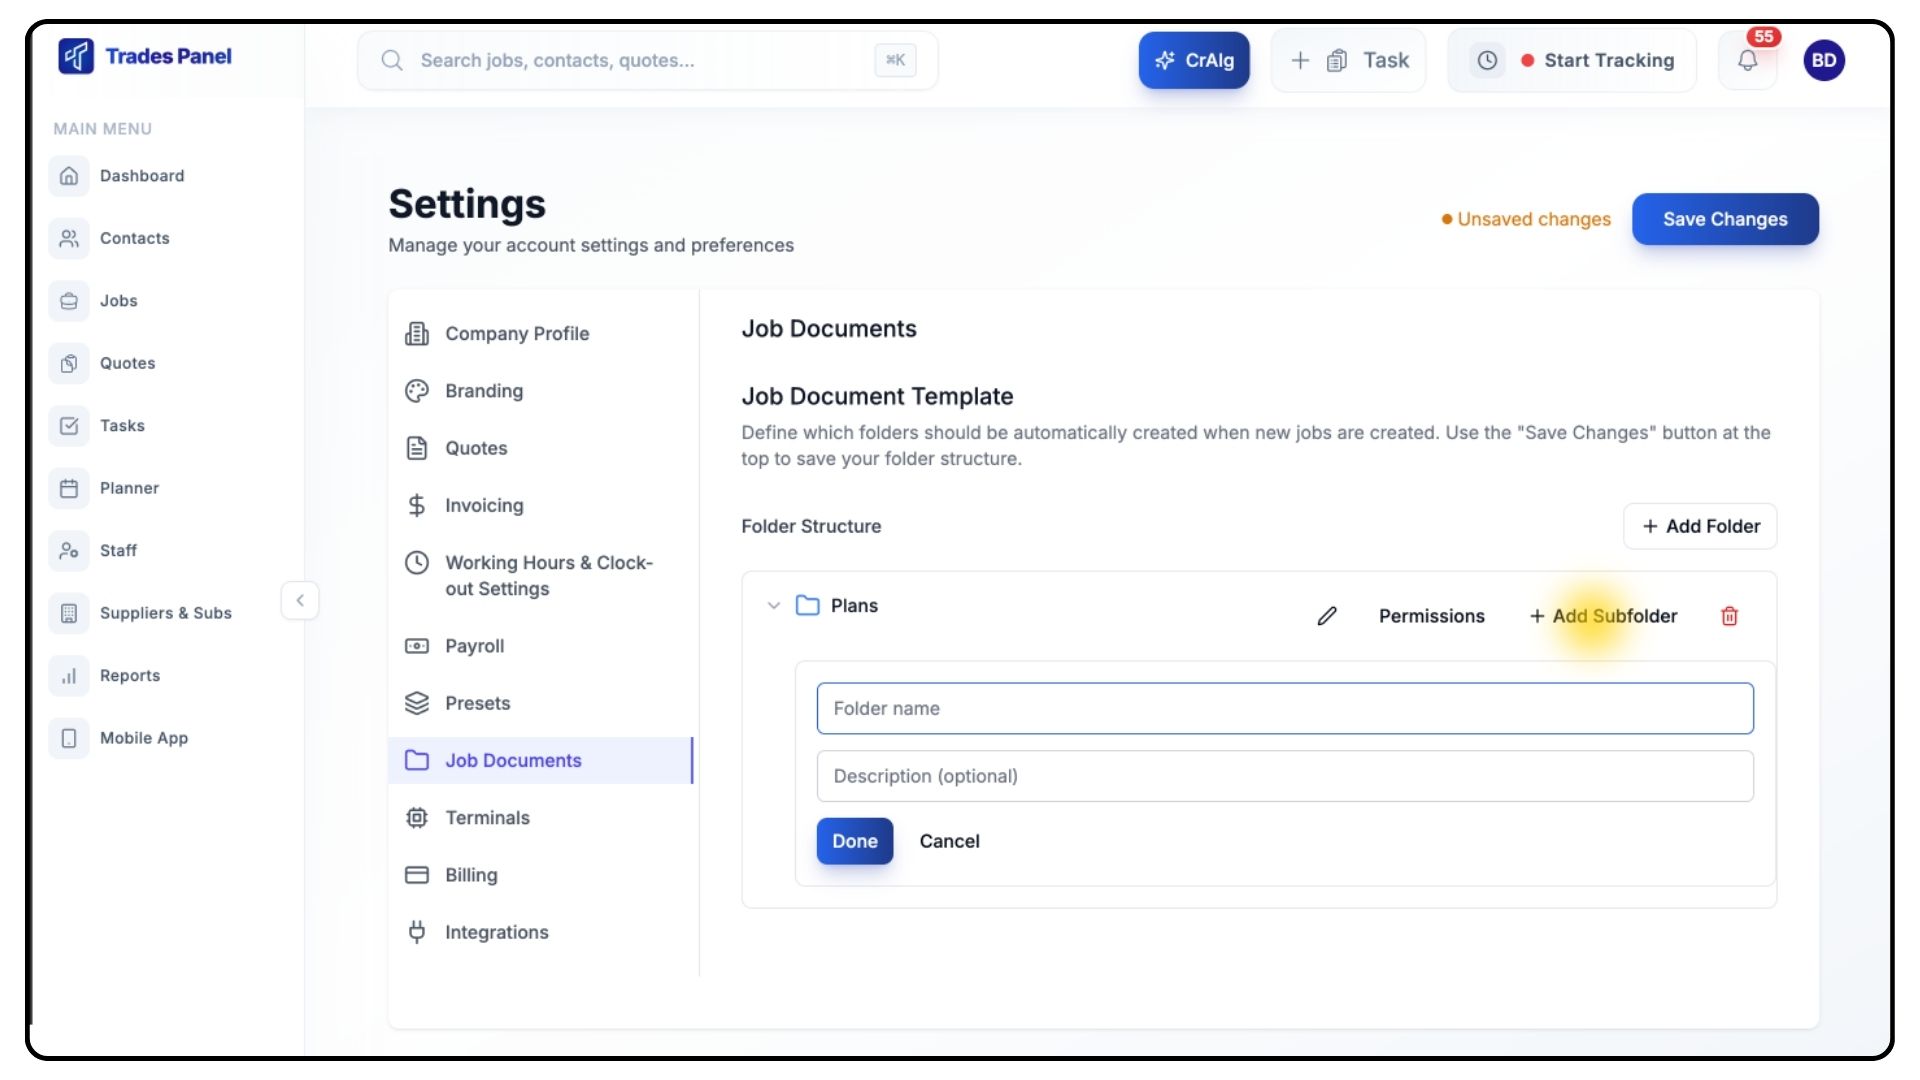This screenshot has width=1920, height=1080.
Task: Collapse the main sidebar arrow
Action: pyautogui.click(x=300, y=601)
